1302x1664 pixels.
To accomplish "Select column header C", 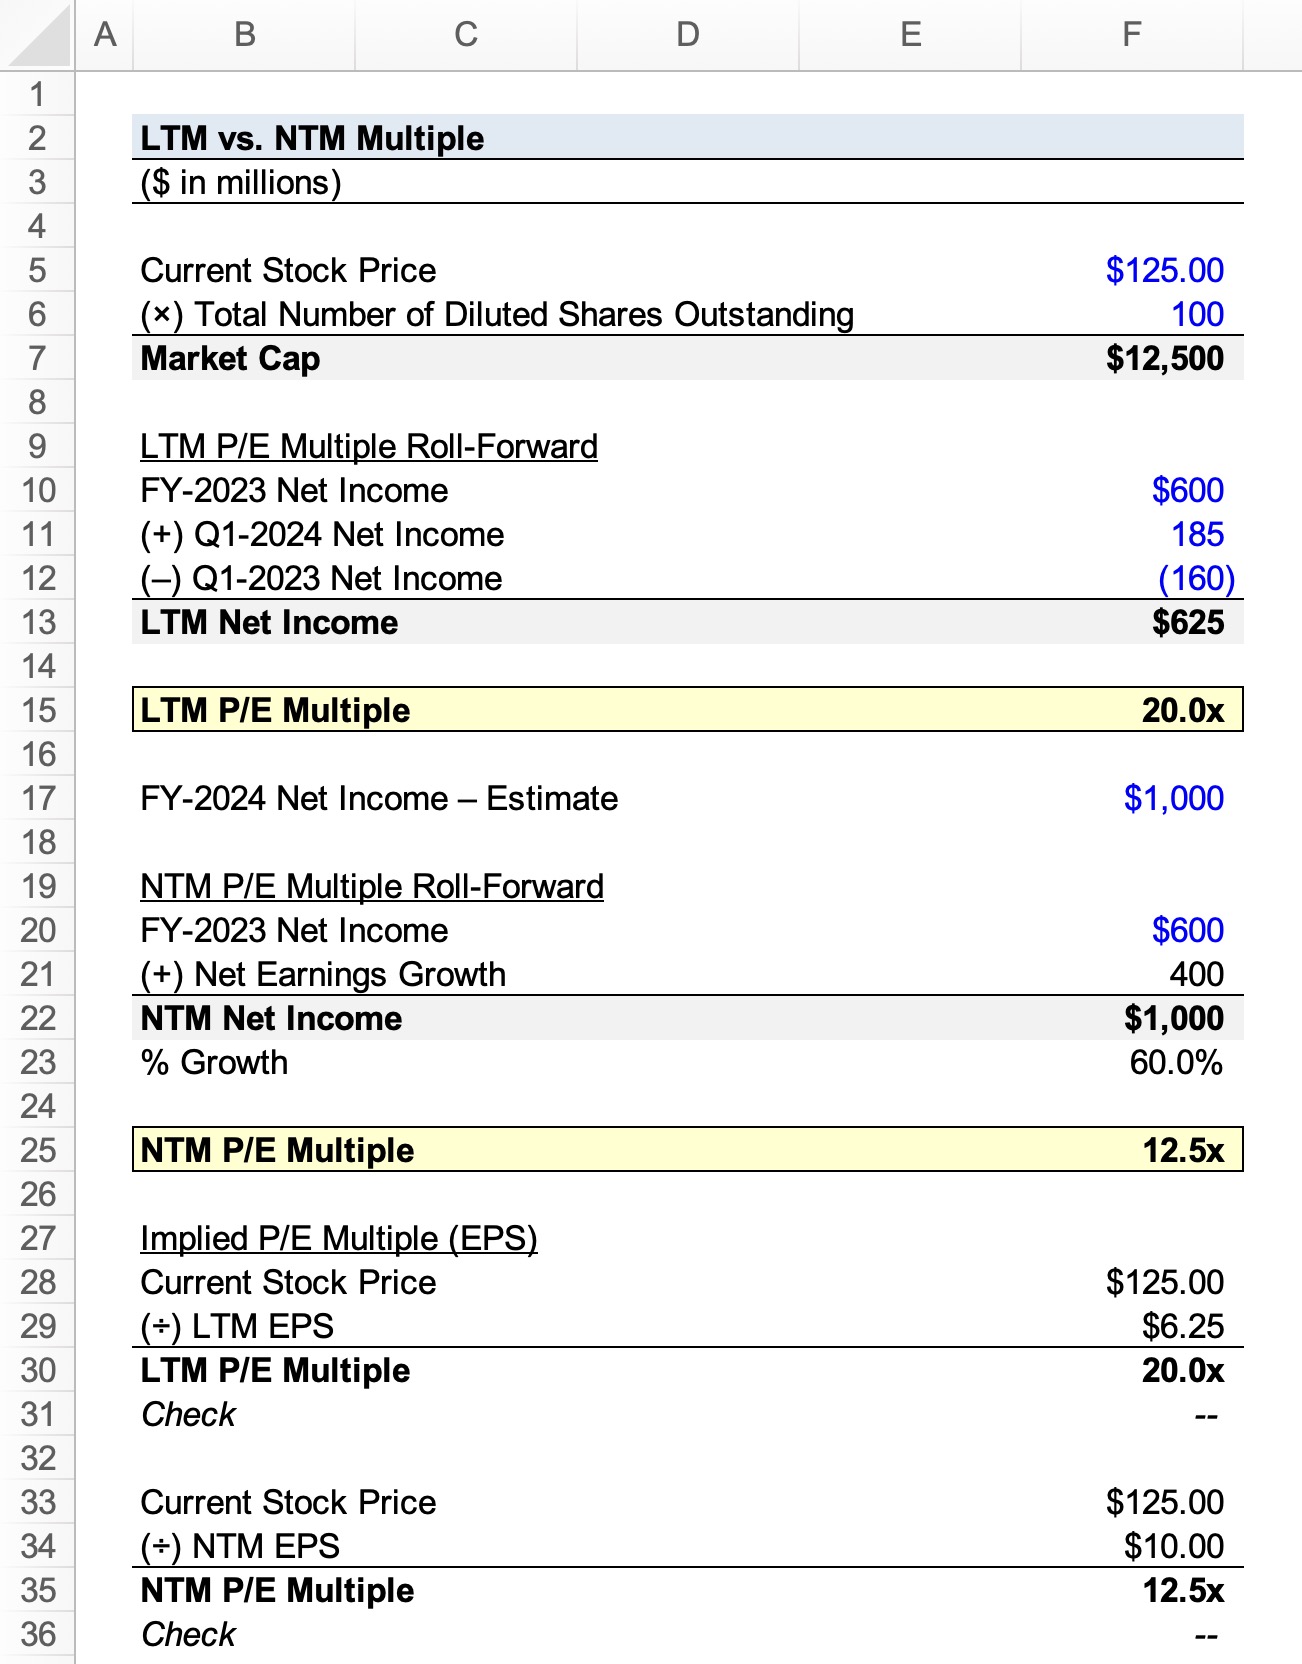I will (x=466, y=35).
